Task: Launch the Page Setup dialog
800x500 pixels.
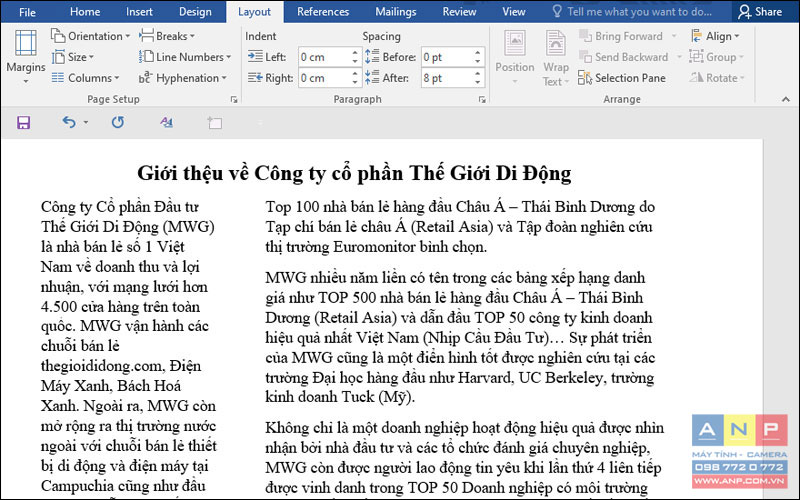Action: (x=234, y=99)
